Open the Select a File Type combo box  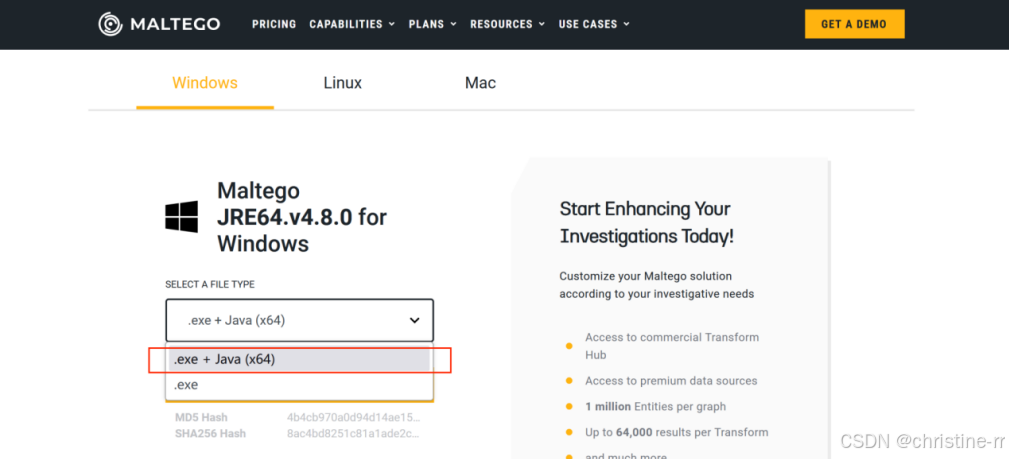299,320
